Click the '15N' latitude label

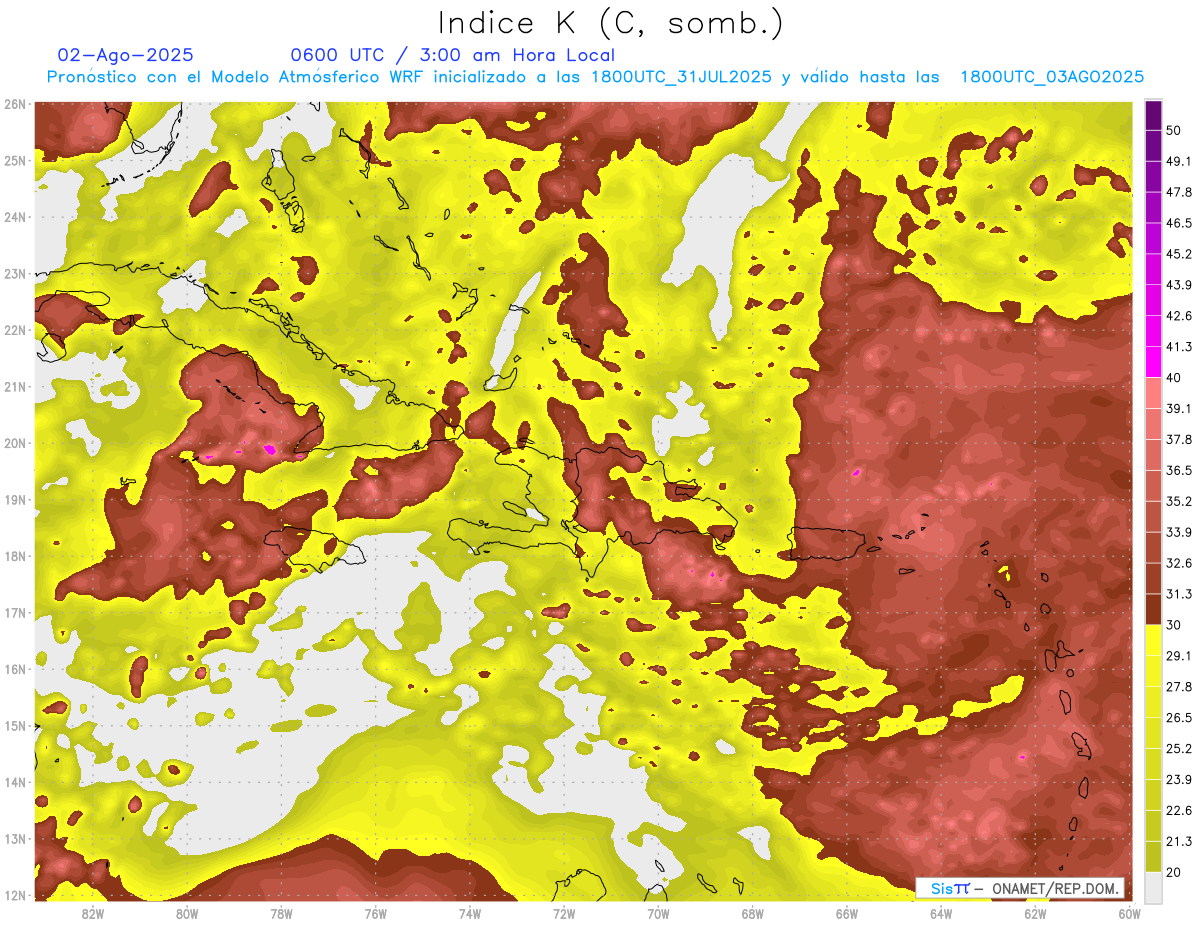pos(15,726)
